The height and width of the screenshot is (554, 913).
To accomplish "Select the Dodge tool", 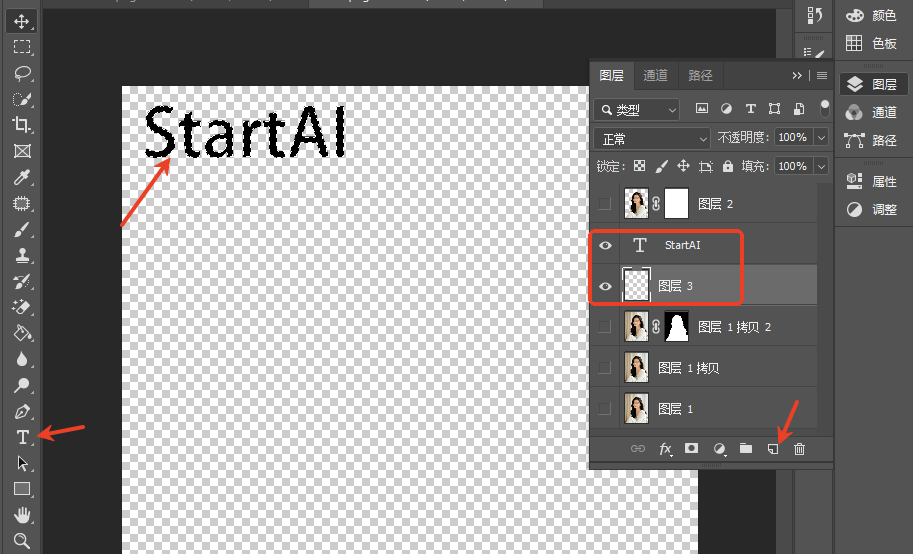I will 22,385.
